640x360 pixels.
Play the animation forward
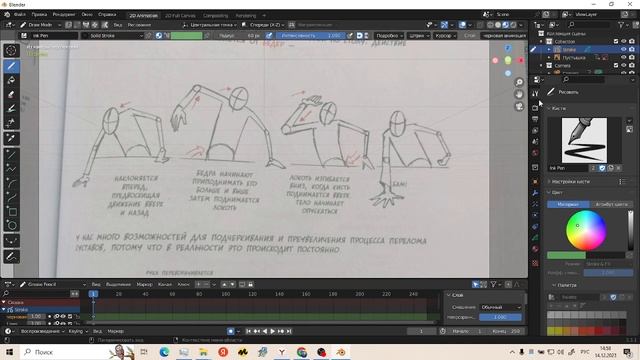pos(273,331)
